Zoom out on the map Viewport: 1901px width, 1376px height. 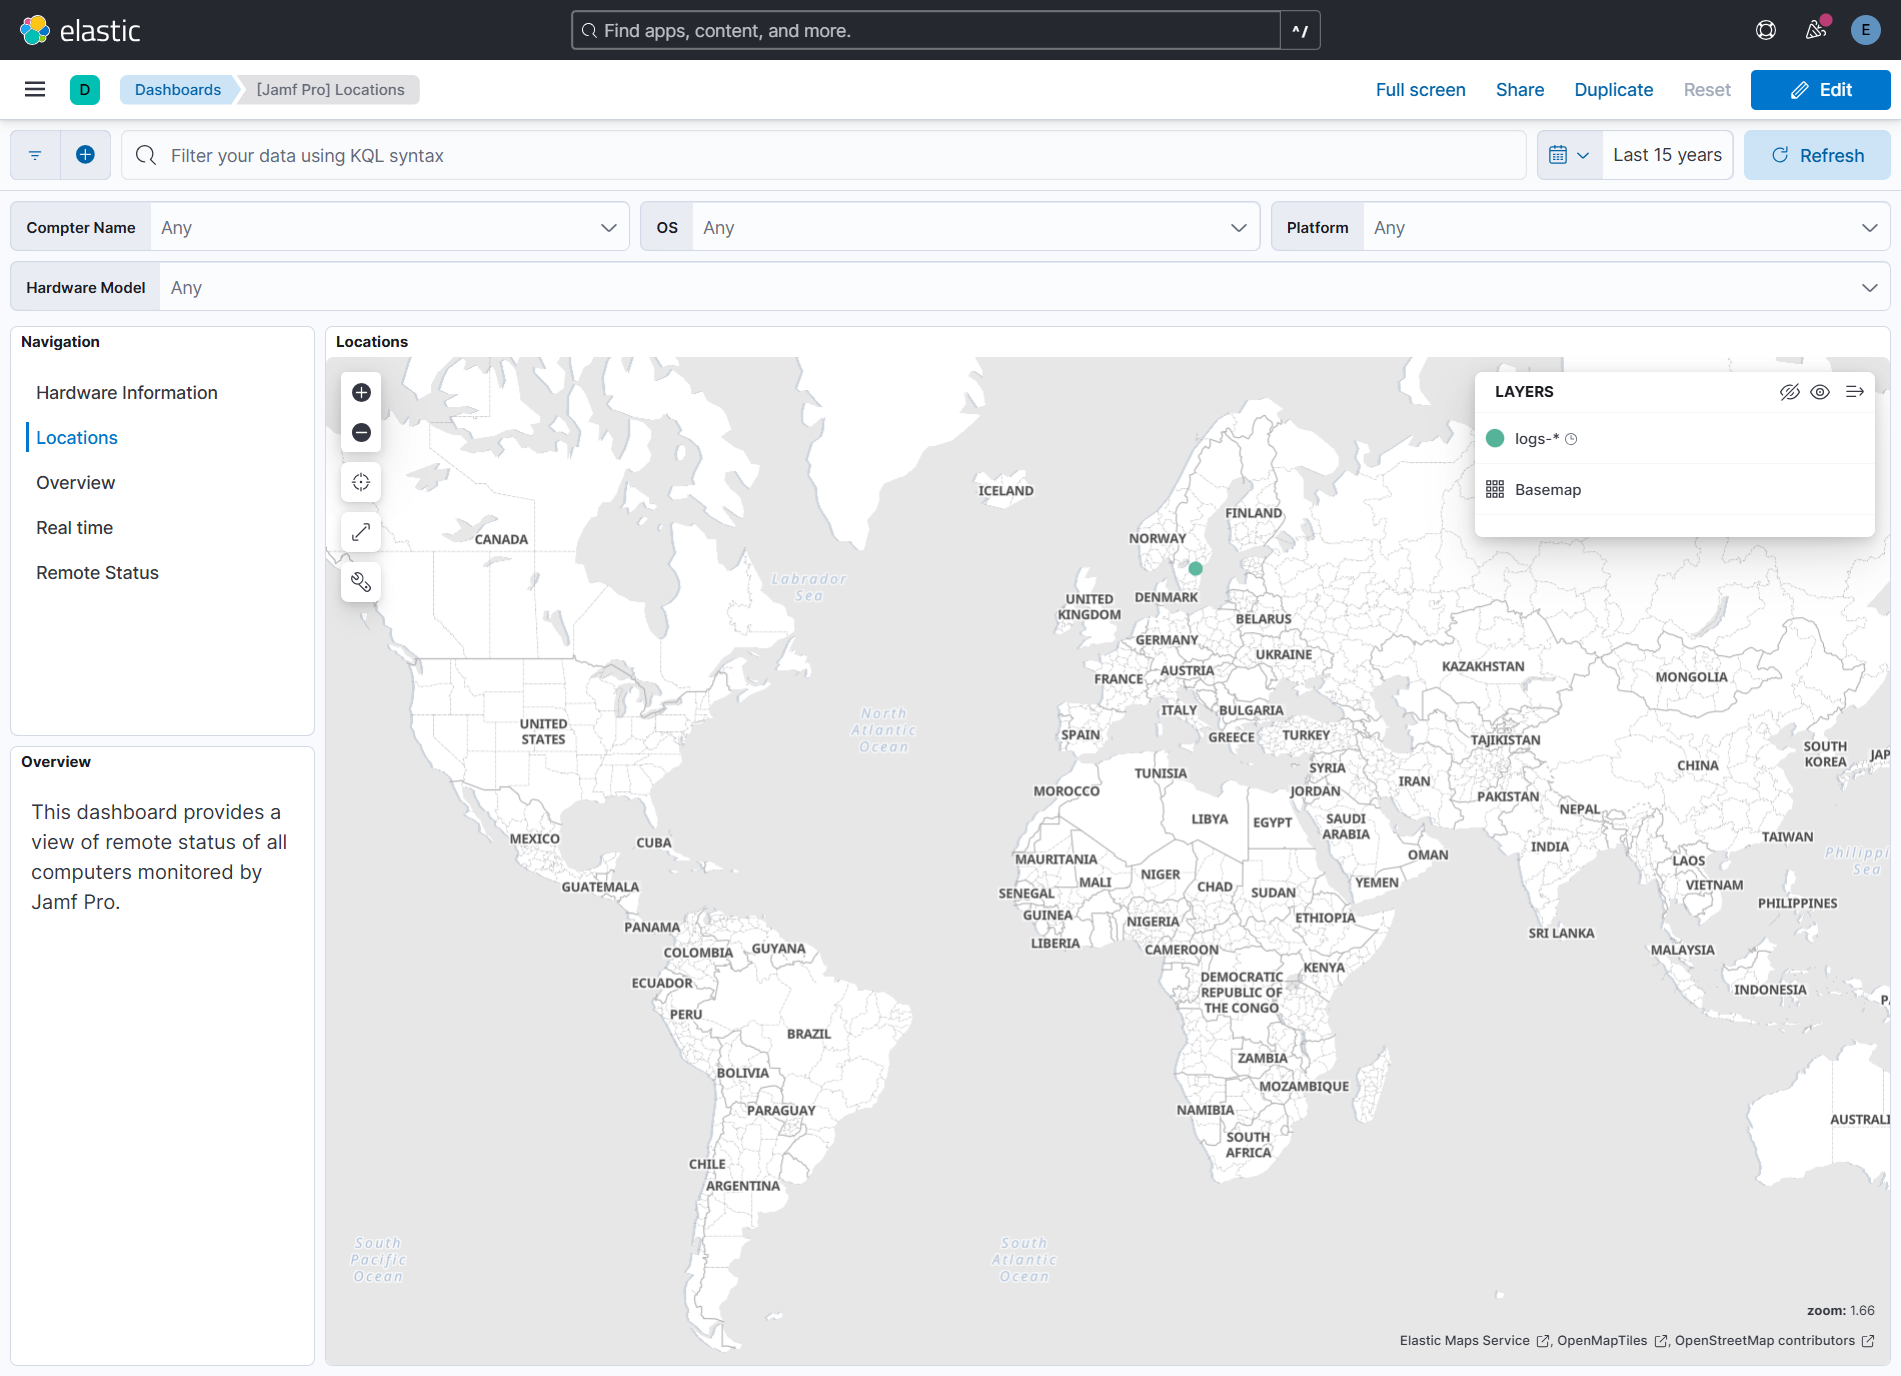(x=361, y=432)
